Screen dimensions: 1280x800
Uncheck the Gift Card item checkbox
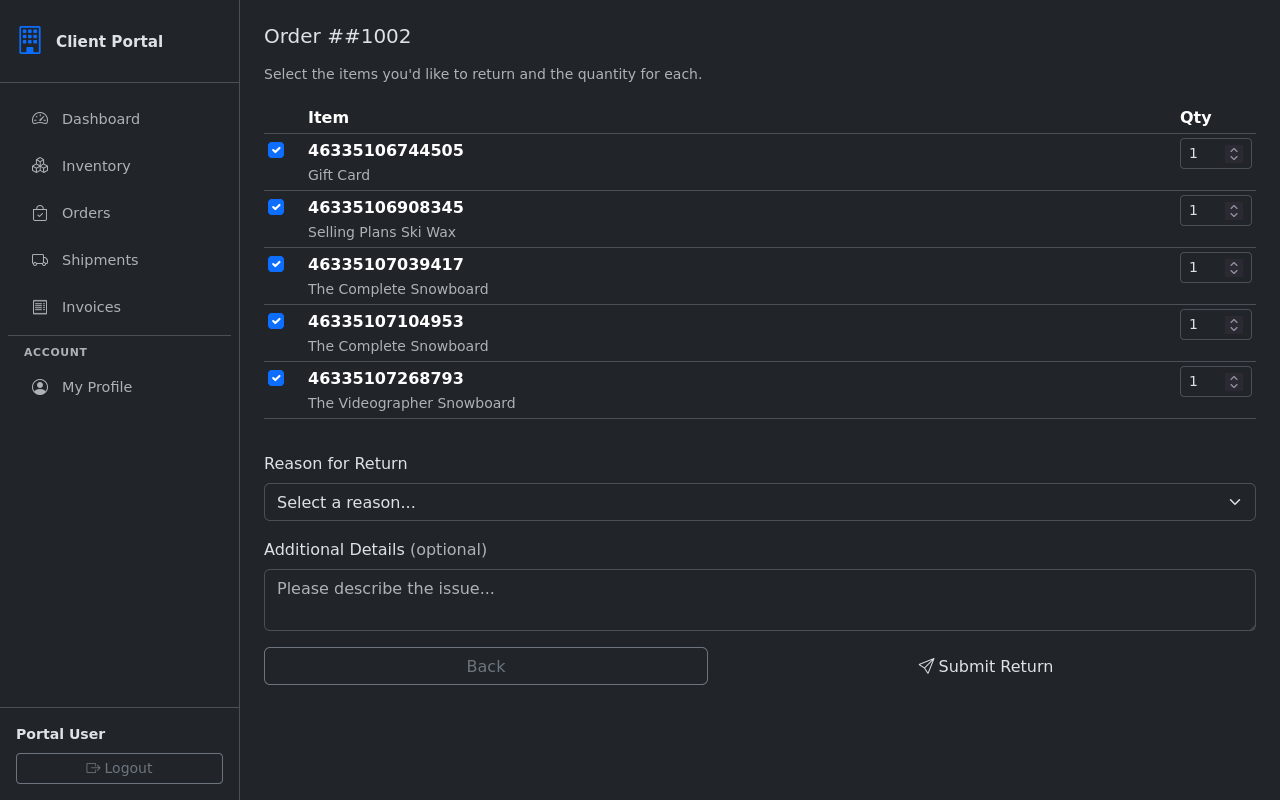click(x=276, y=150)
